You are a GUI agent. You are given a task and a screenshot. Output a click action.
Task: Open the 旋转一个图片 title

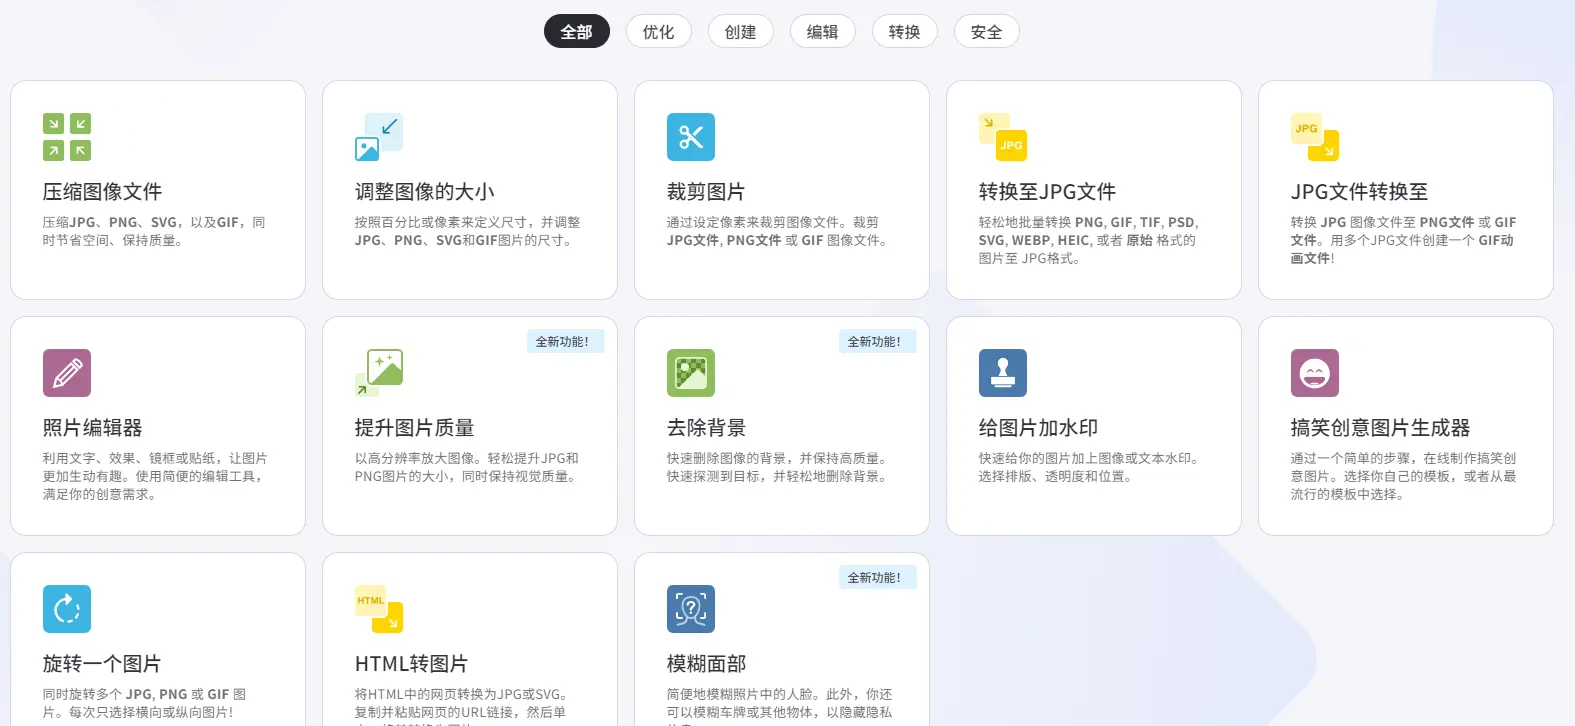point(102,664)
